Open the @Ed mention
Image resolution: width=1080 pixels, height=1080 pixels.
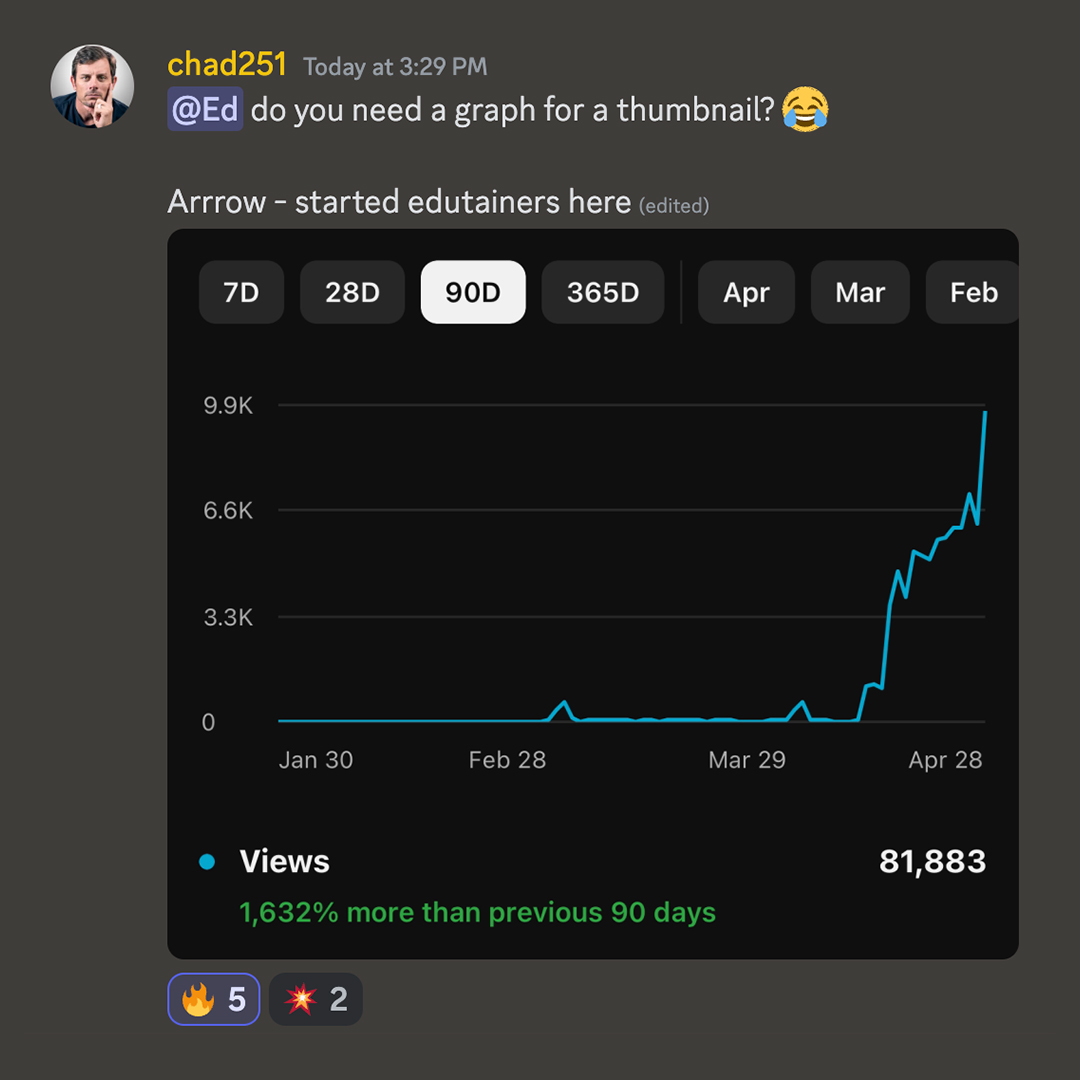pyautogui.click(x=205, y=110)
